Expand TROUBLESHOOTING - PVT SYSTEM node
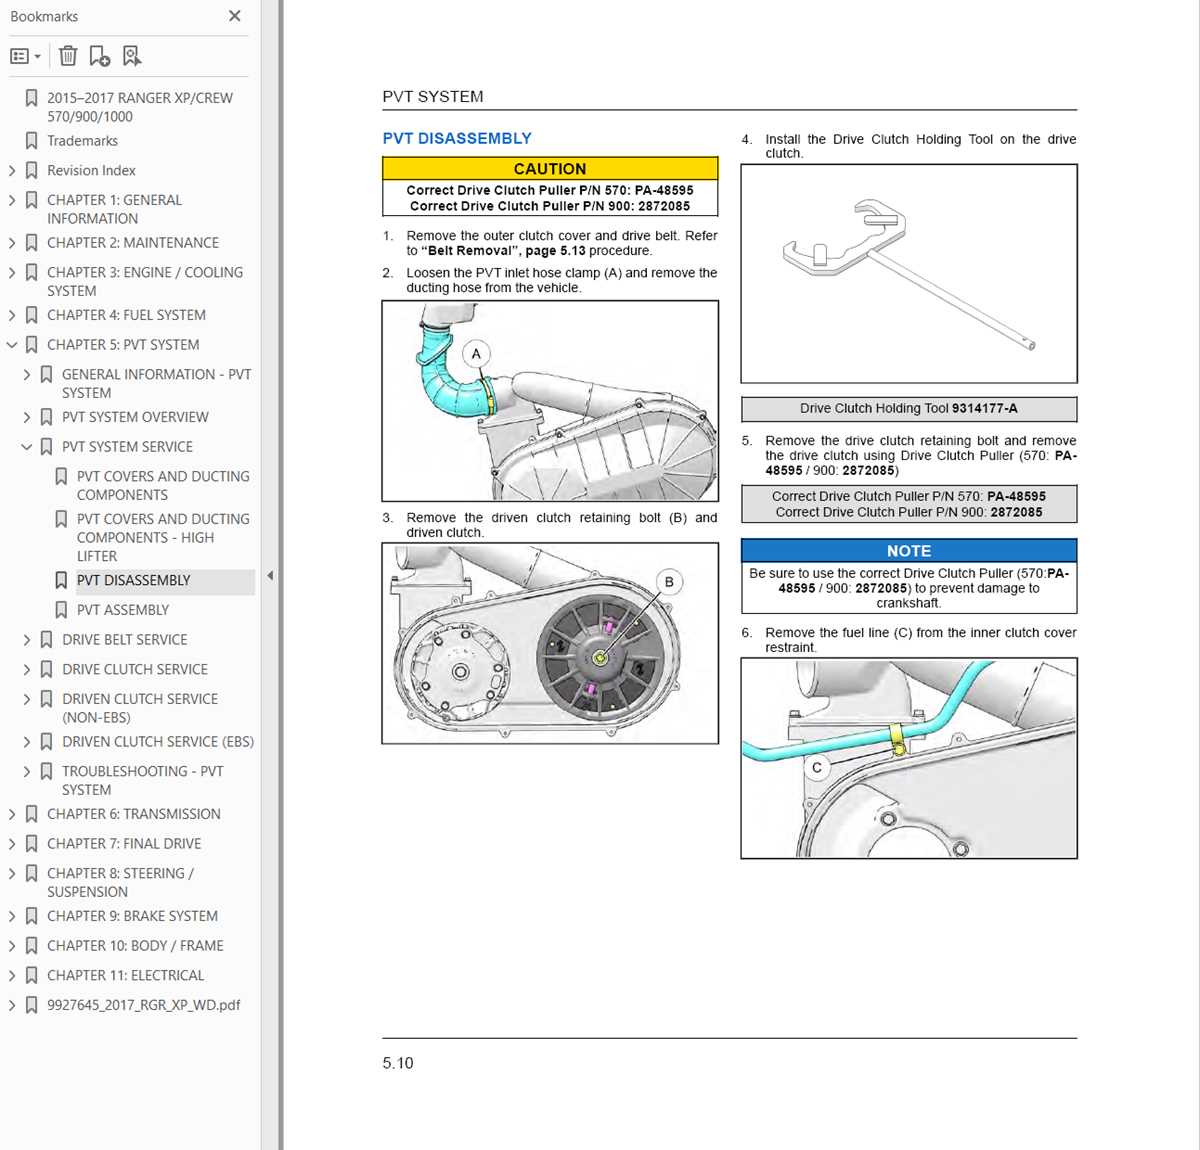Viewport: 1200px width, 1150px height. (x=27, y=771)
